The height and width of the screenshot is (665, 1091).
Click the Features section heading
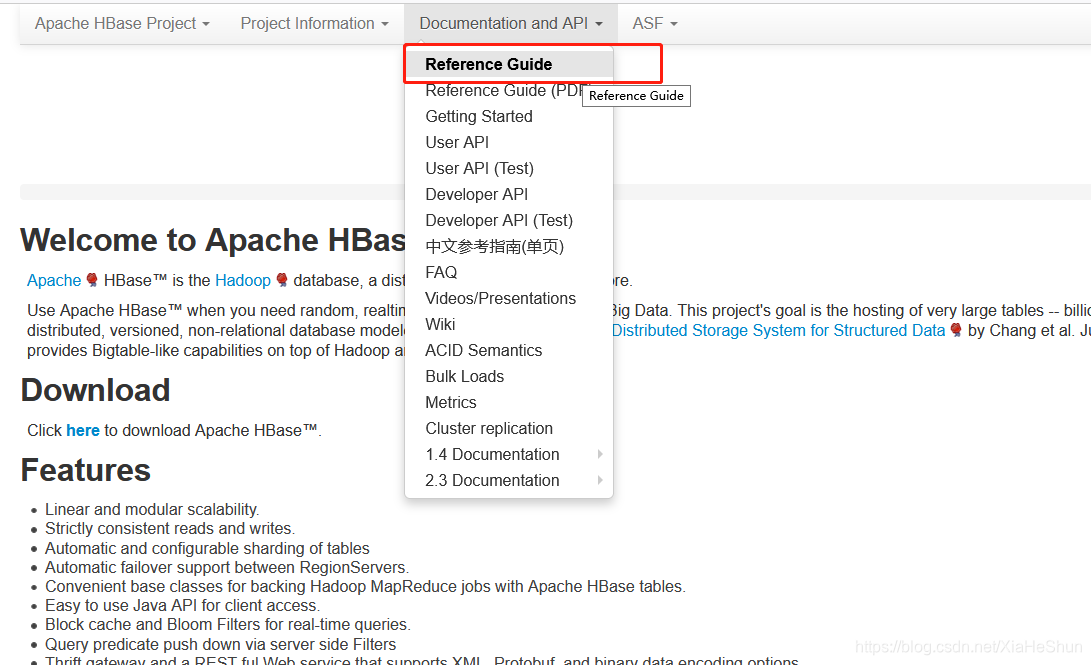pyautogui.click(x=86, y=470)
